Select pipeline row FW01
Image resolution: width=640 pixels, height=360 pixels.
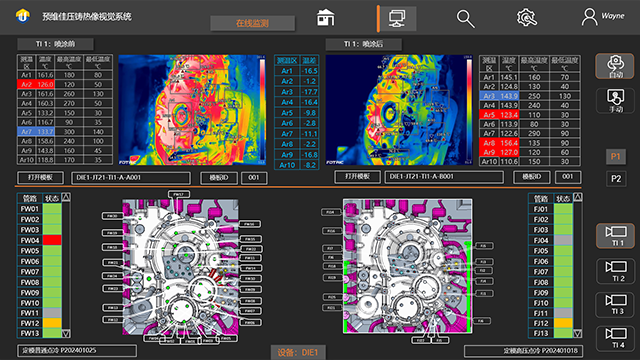(x=39, y=209)
